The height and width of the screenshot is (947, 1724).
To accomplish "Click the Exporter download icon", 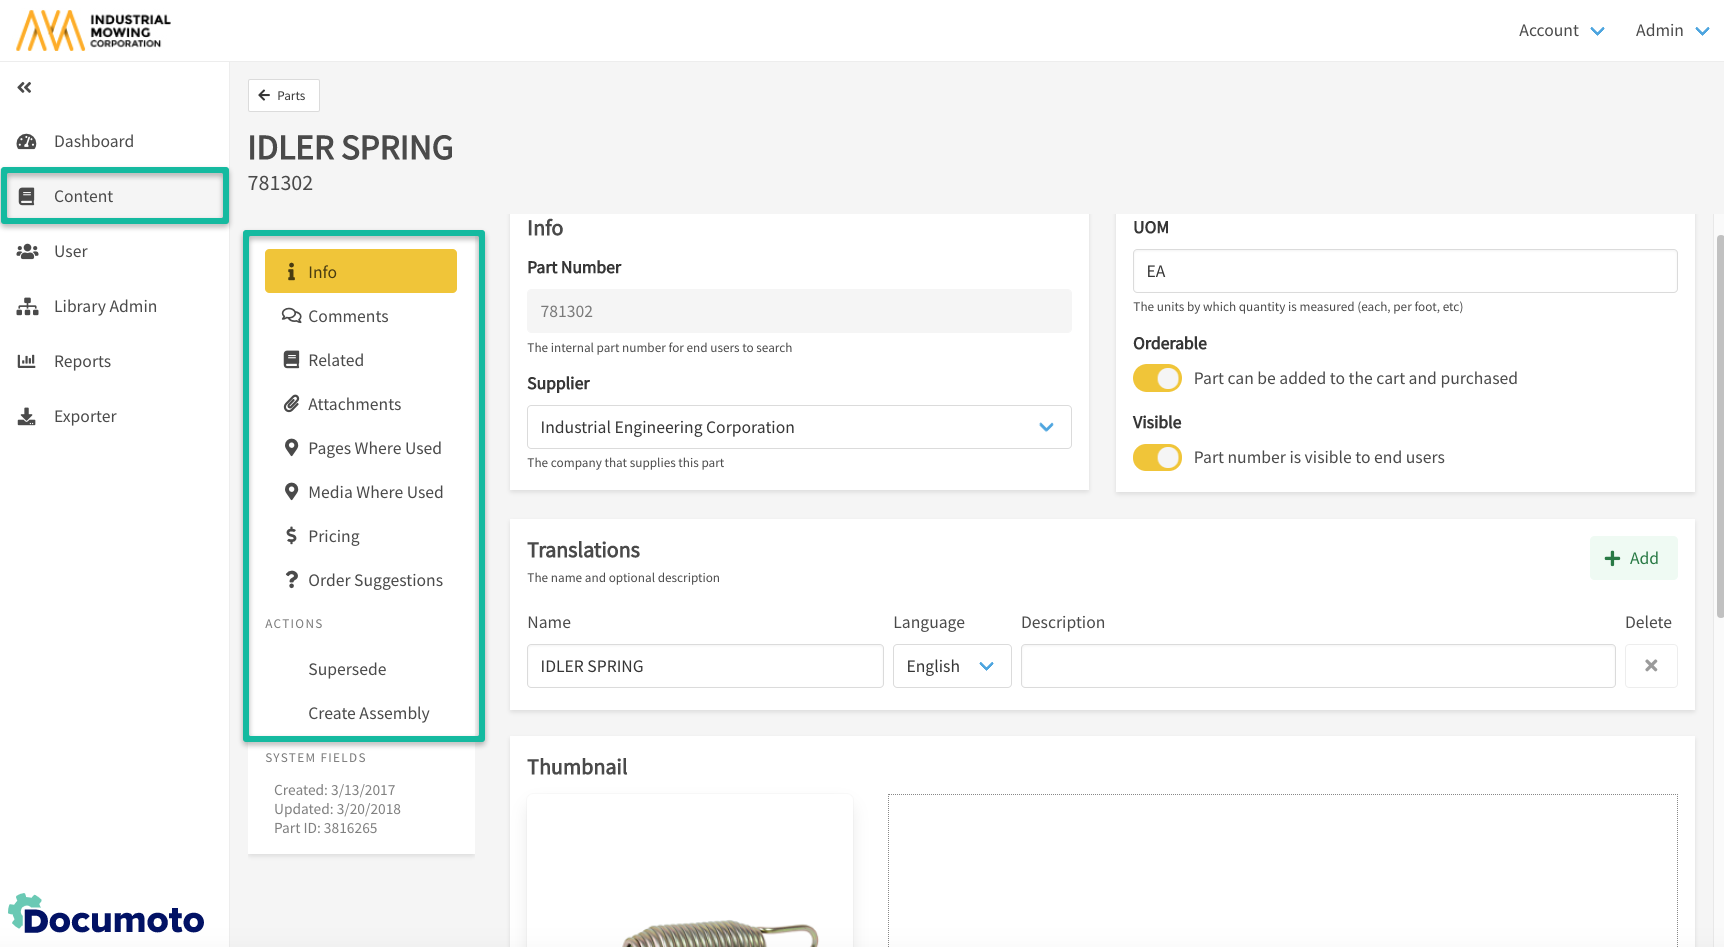I will 27,417.
